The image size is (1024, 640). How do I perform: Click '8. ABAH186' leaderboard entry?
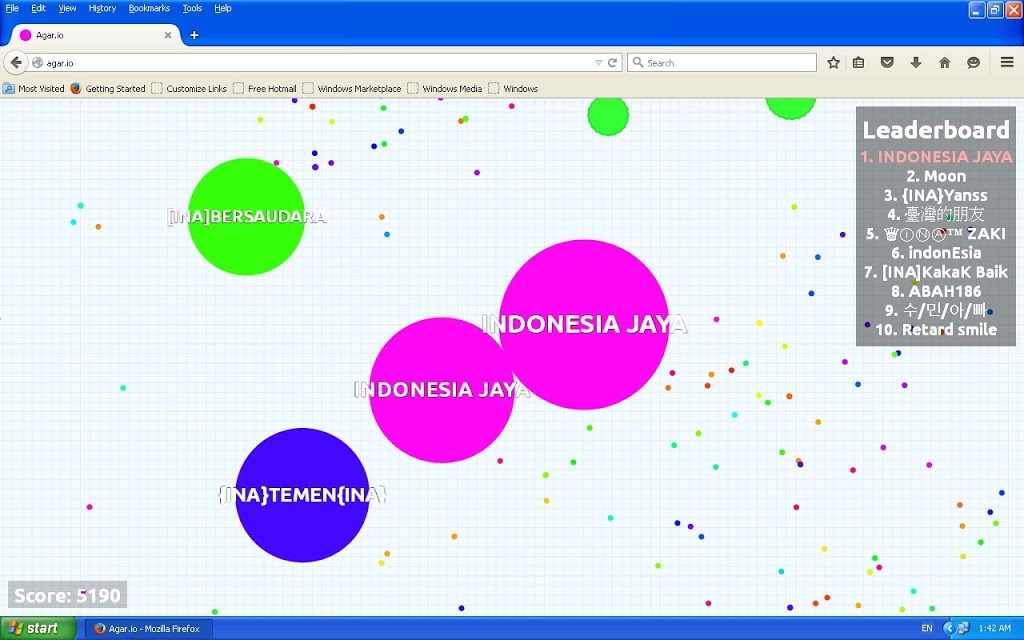pyautogui.click(x=936, y=291)
